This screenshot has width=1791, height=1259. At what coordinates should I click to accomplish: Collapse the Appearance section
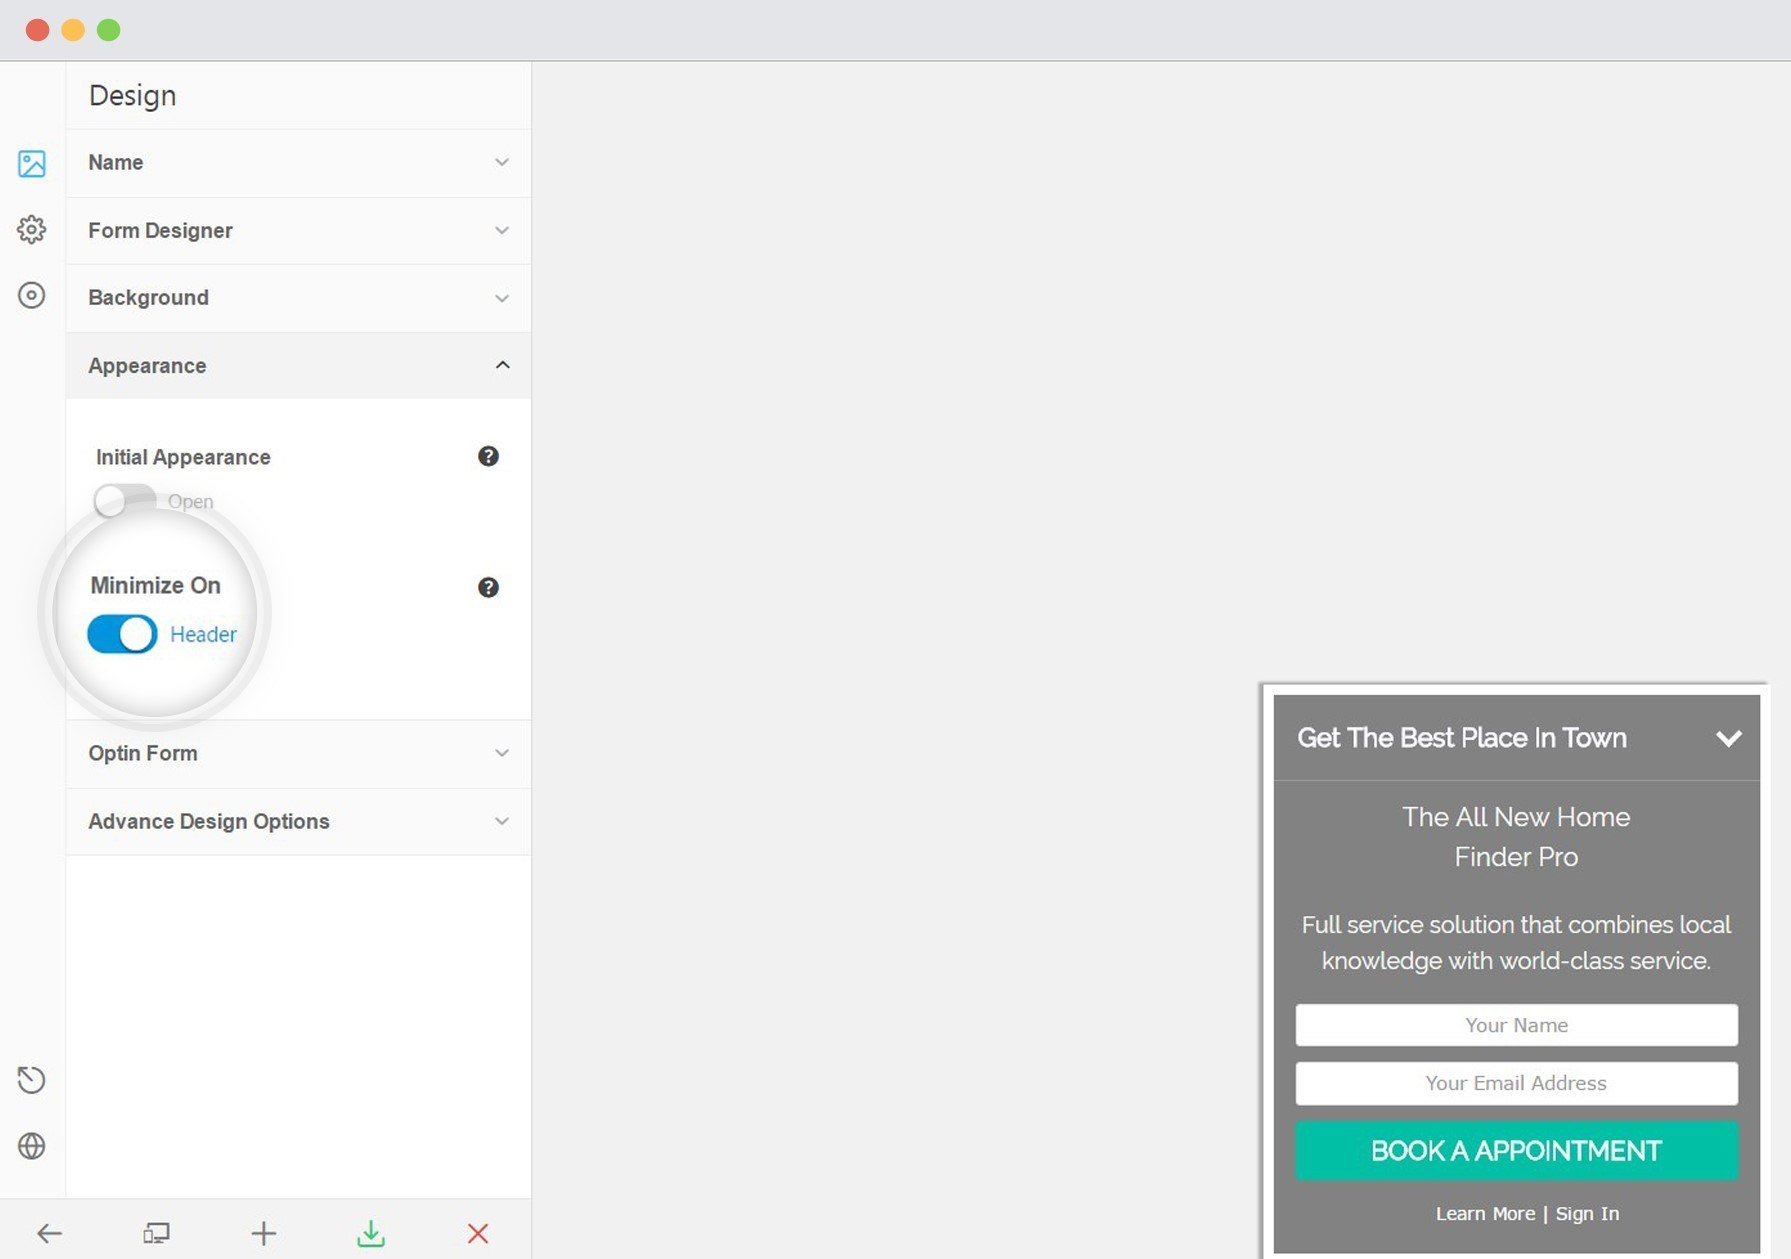298,366
